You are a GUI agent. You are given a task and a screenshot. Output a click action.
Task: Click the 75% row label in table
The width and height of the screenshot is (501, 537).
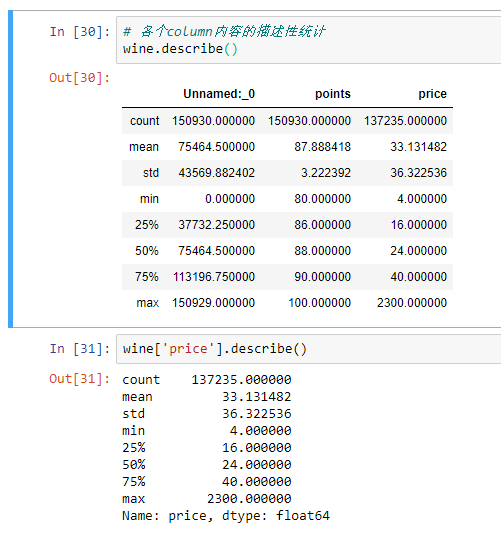point(147,277)
